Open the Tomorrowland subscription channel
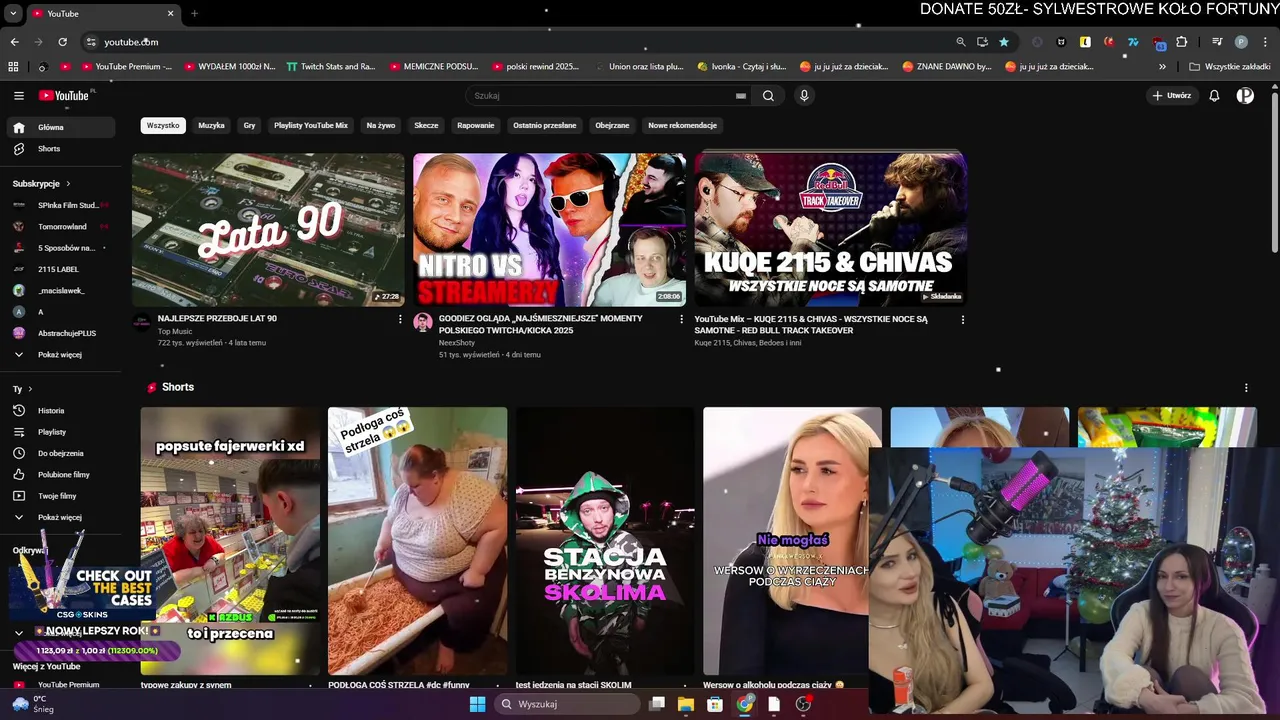1280x720 pixels. 61,227
